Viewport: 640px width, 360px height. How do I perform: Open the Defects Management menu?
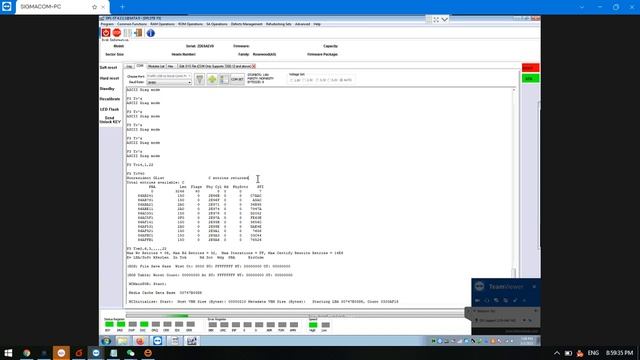(247, 24)
